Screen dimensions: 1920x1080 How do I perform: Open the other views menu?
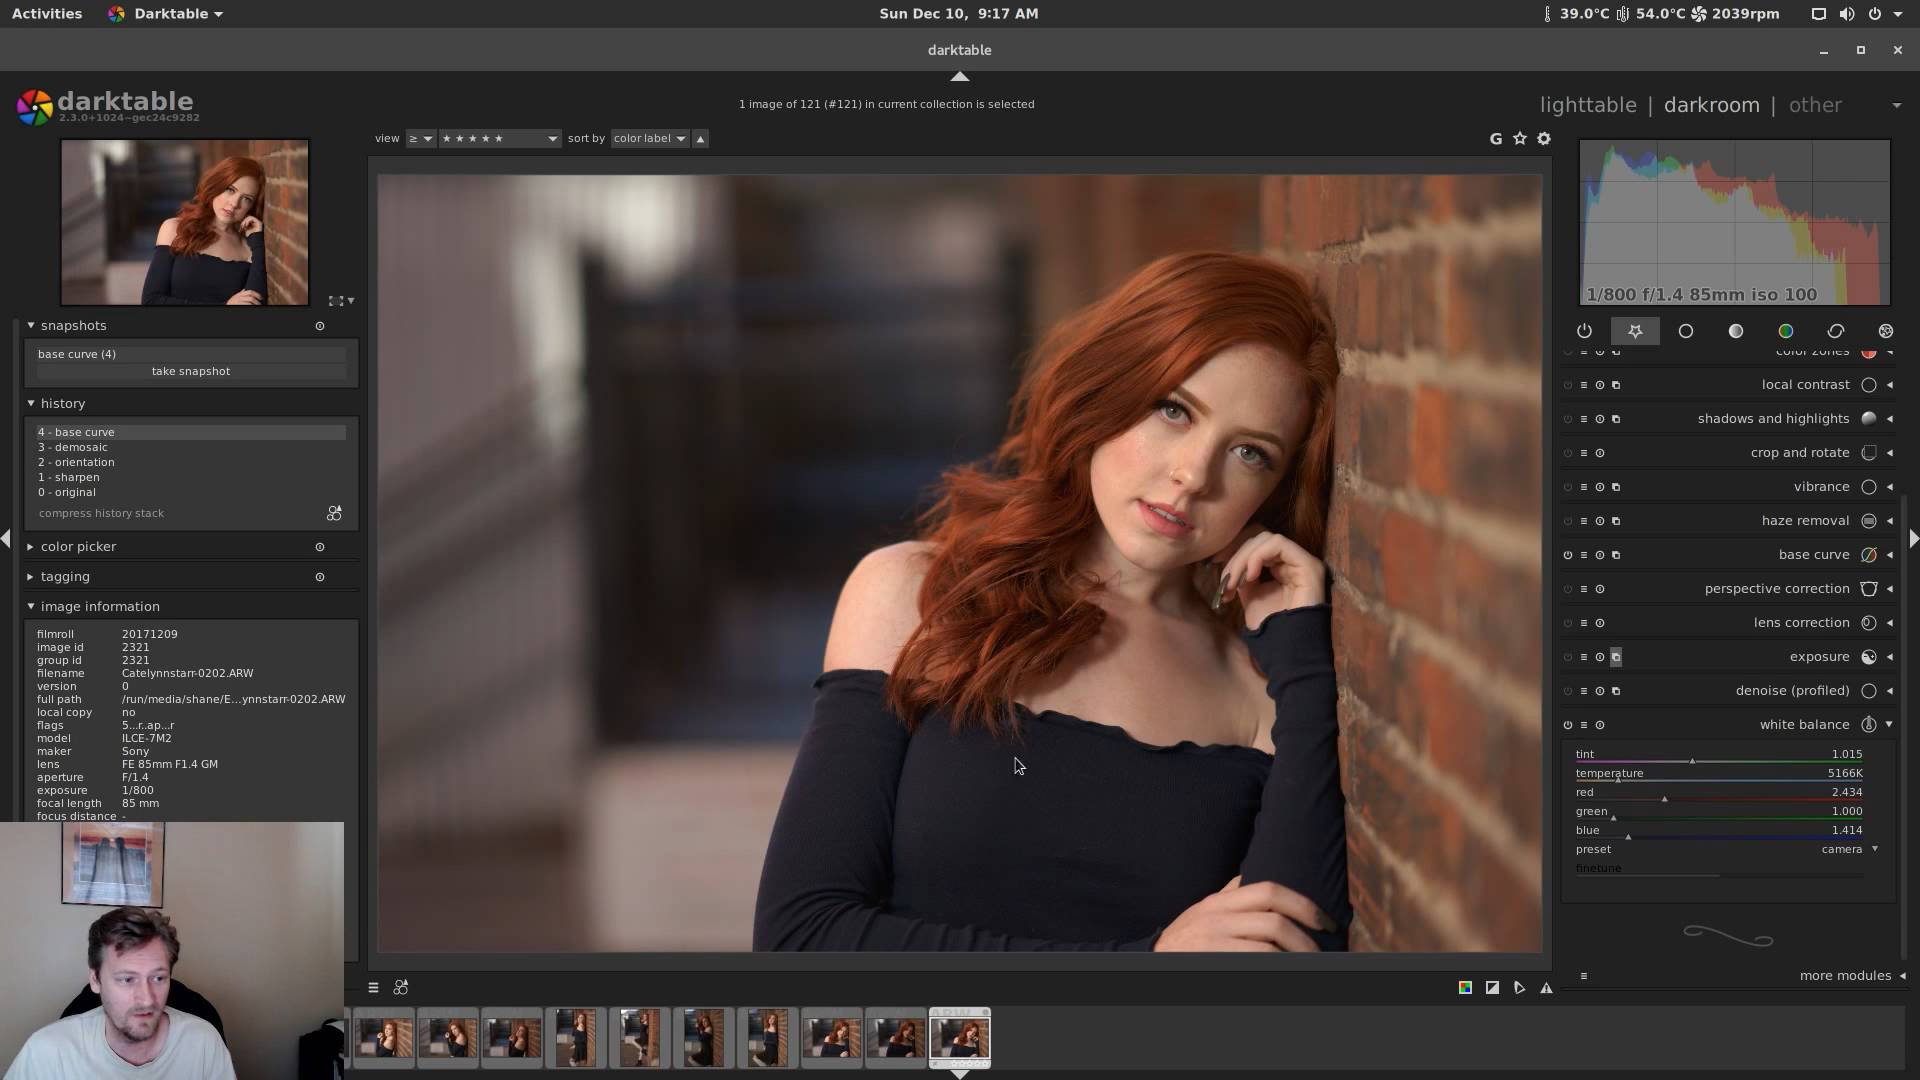coord(1815,105)
